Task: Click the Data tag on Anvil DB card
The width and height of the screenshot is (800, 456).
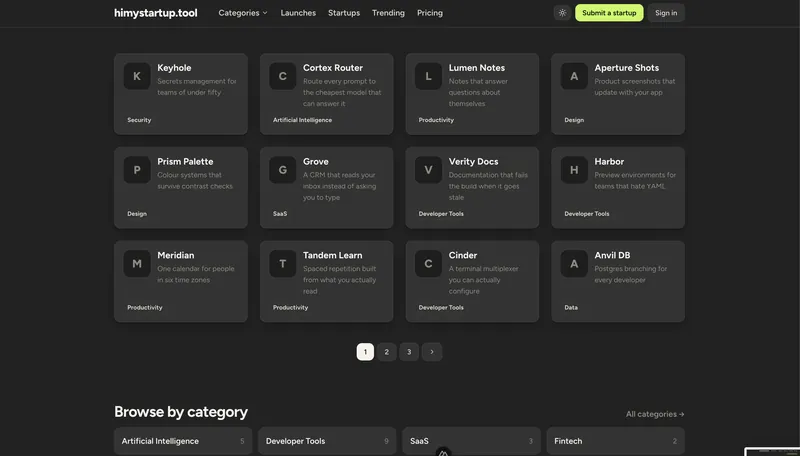Action: 571,308
